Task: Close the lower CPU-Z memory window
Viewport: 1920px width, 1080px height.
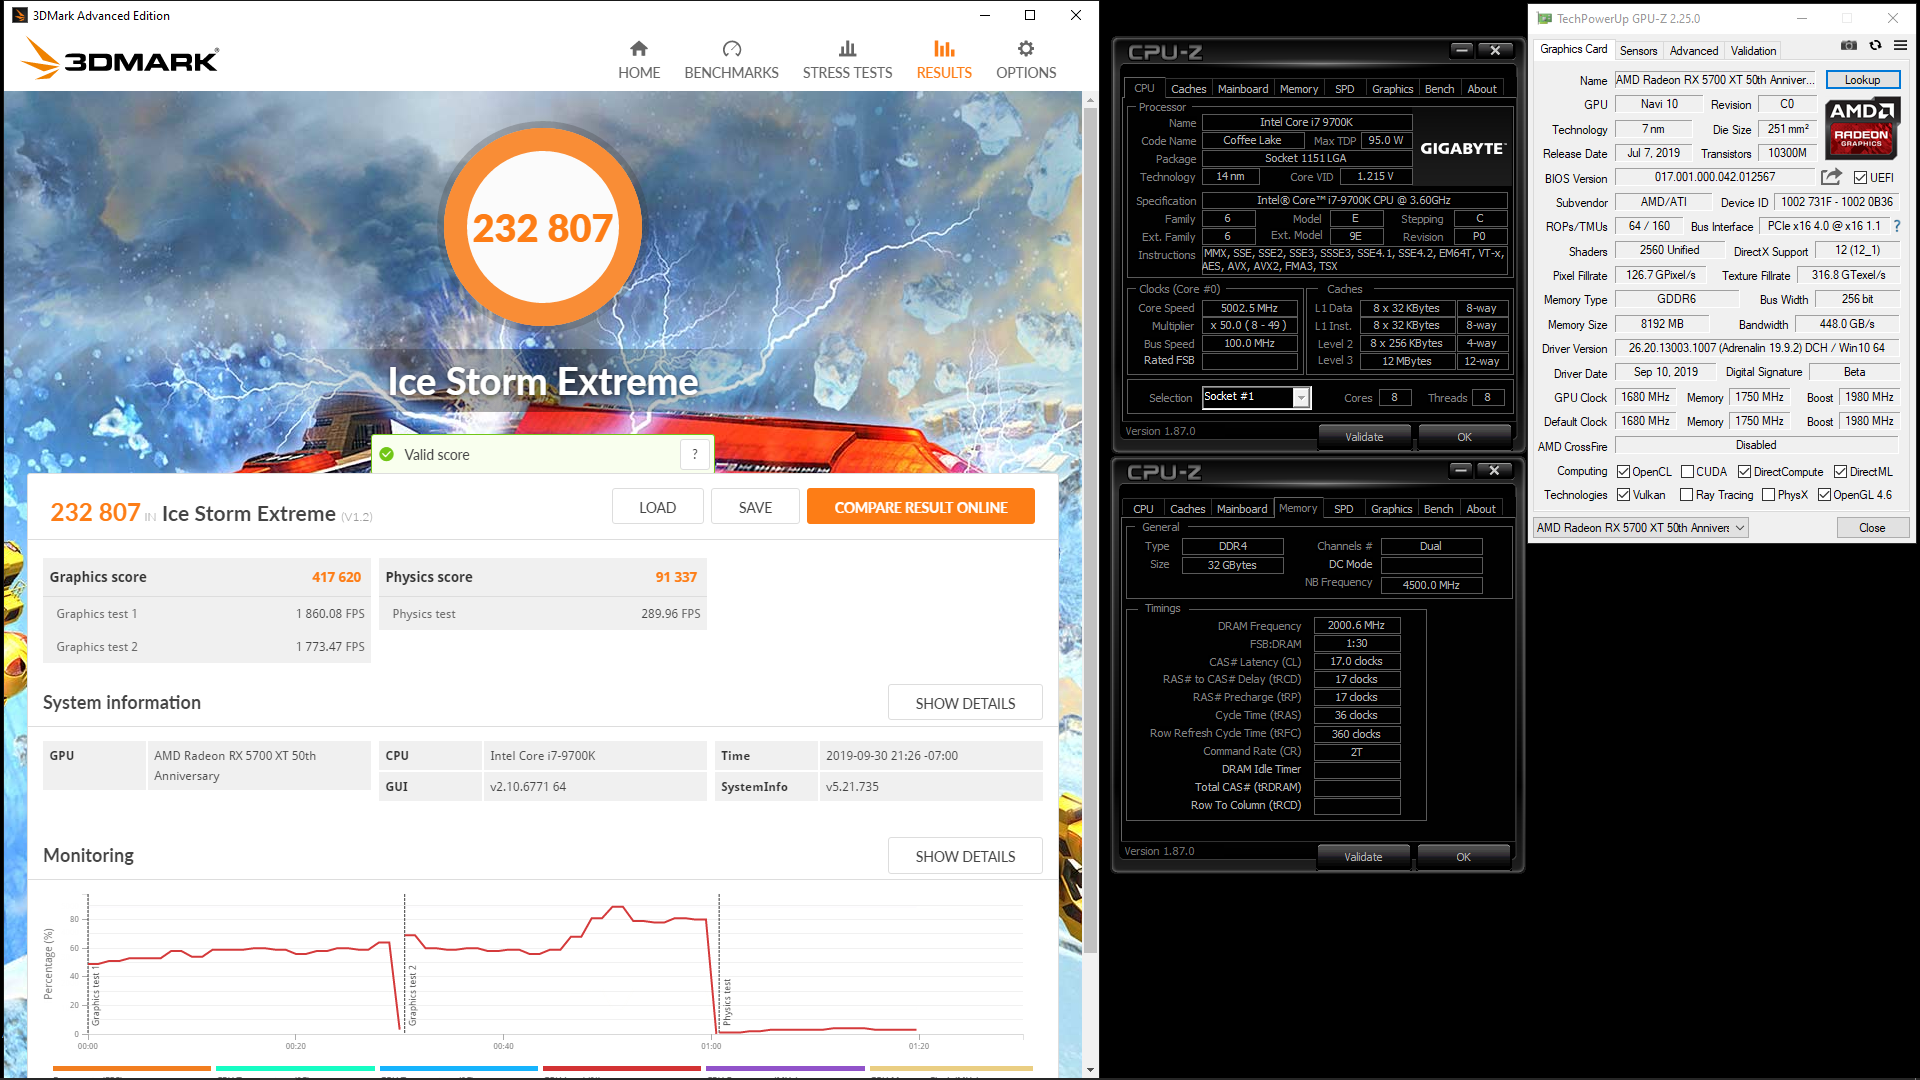Action: click(1494, 470)
